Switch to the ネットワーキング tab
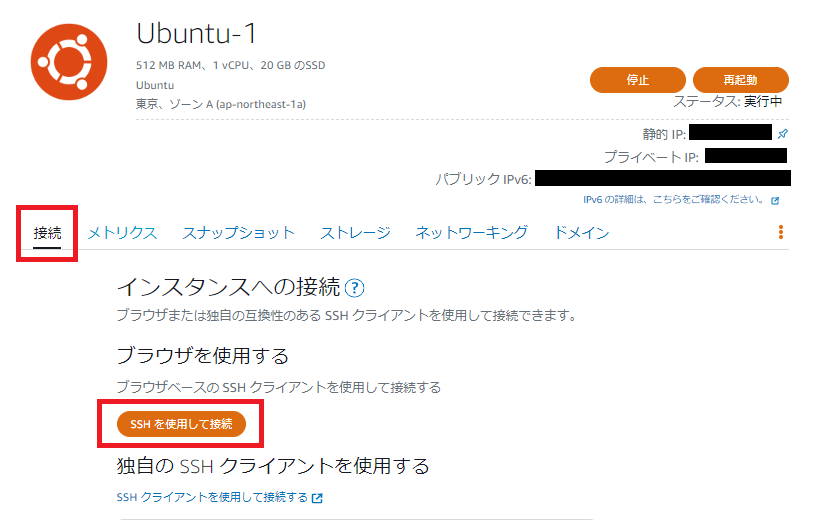Image resolution: width=837 pixels, height=520 pixels. point(471,233)
